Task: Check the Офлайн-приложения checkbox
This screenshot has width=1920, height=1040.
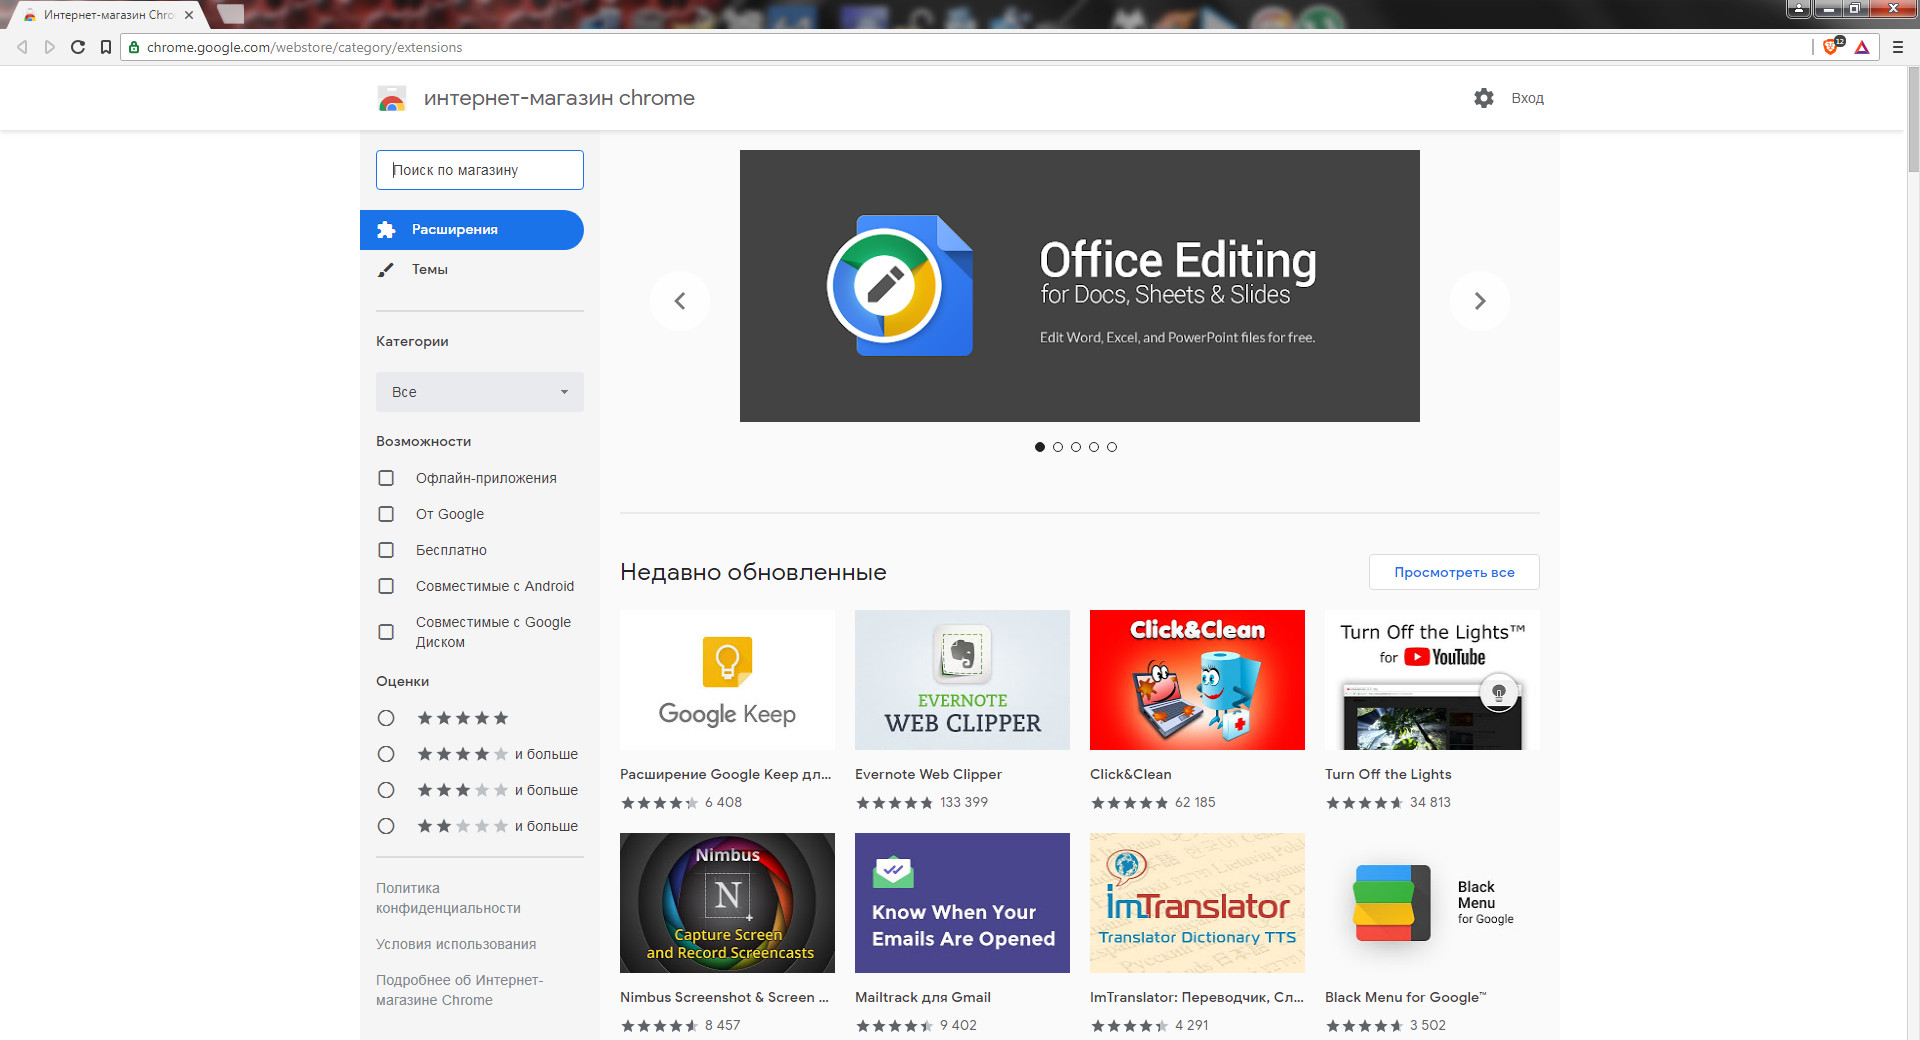Action: (x=386, y=478)
